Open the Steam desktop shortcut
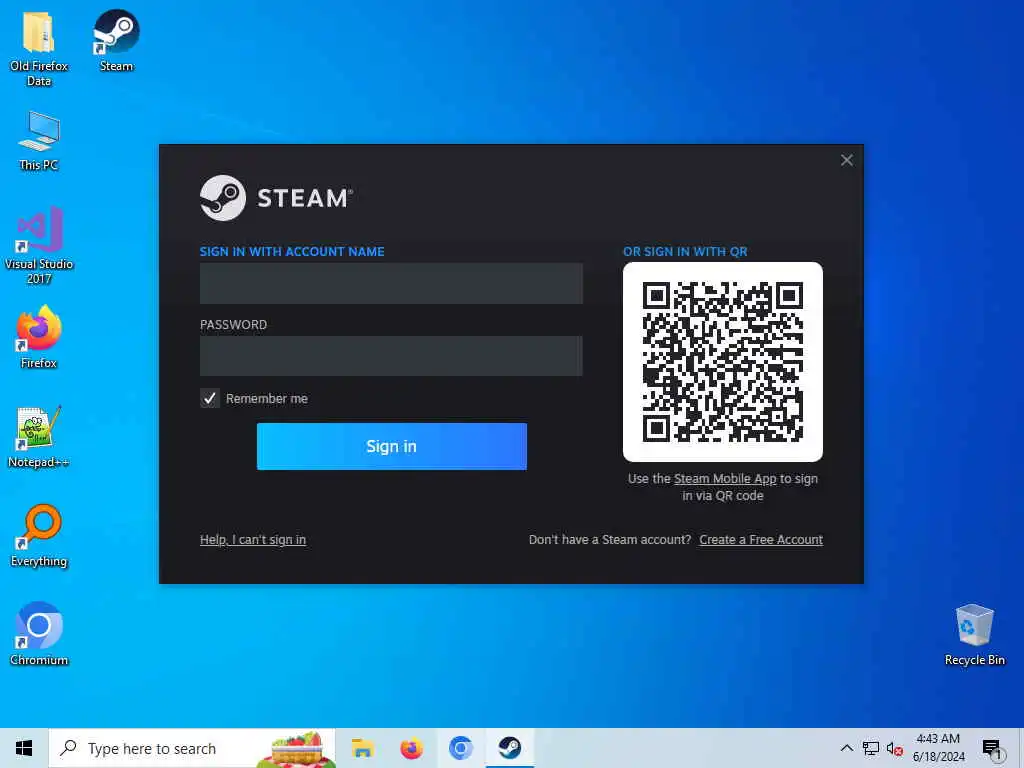The width and height of the screenshot is (1024, 768). pyautogui.click(x=116, y=40)
